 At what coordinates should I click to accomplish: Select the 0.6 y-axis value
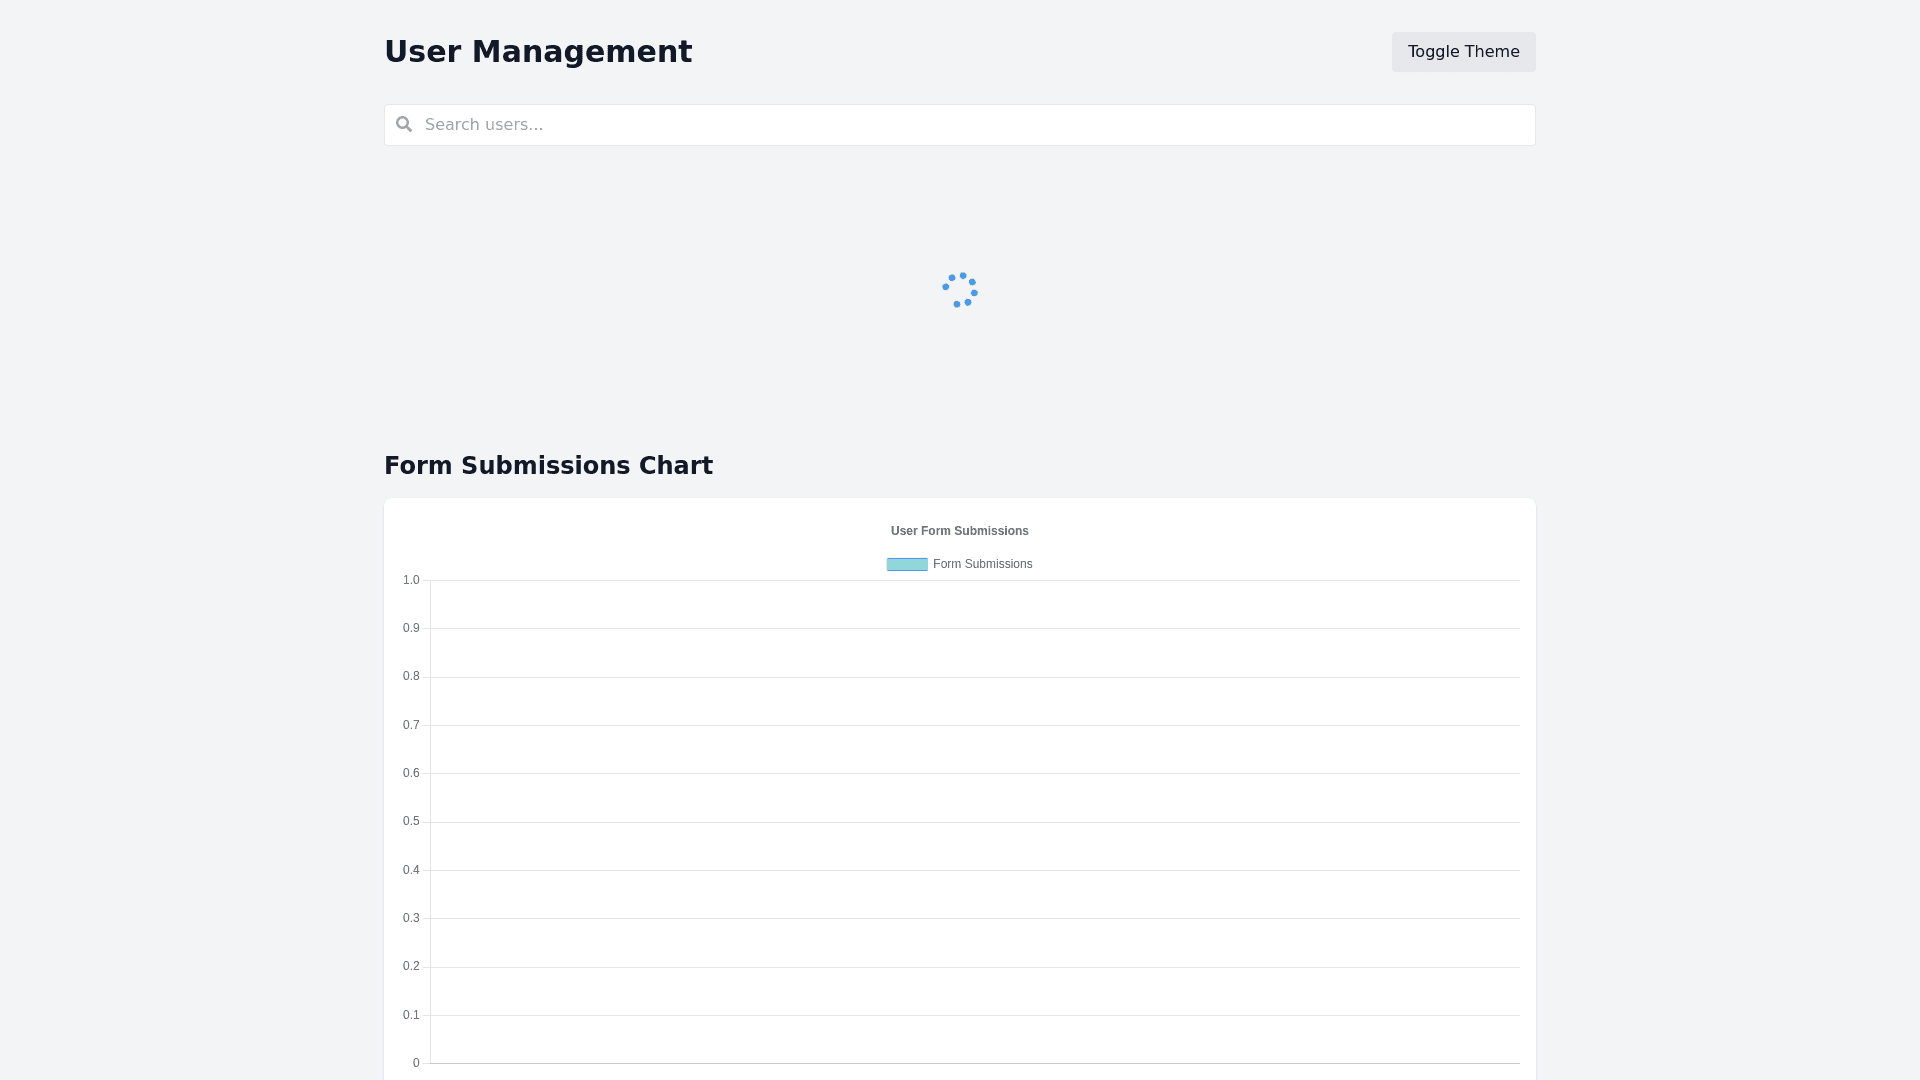pos(411,773)
